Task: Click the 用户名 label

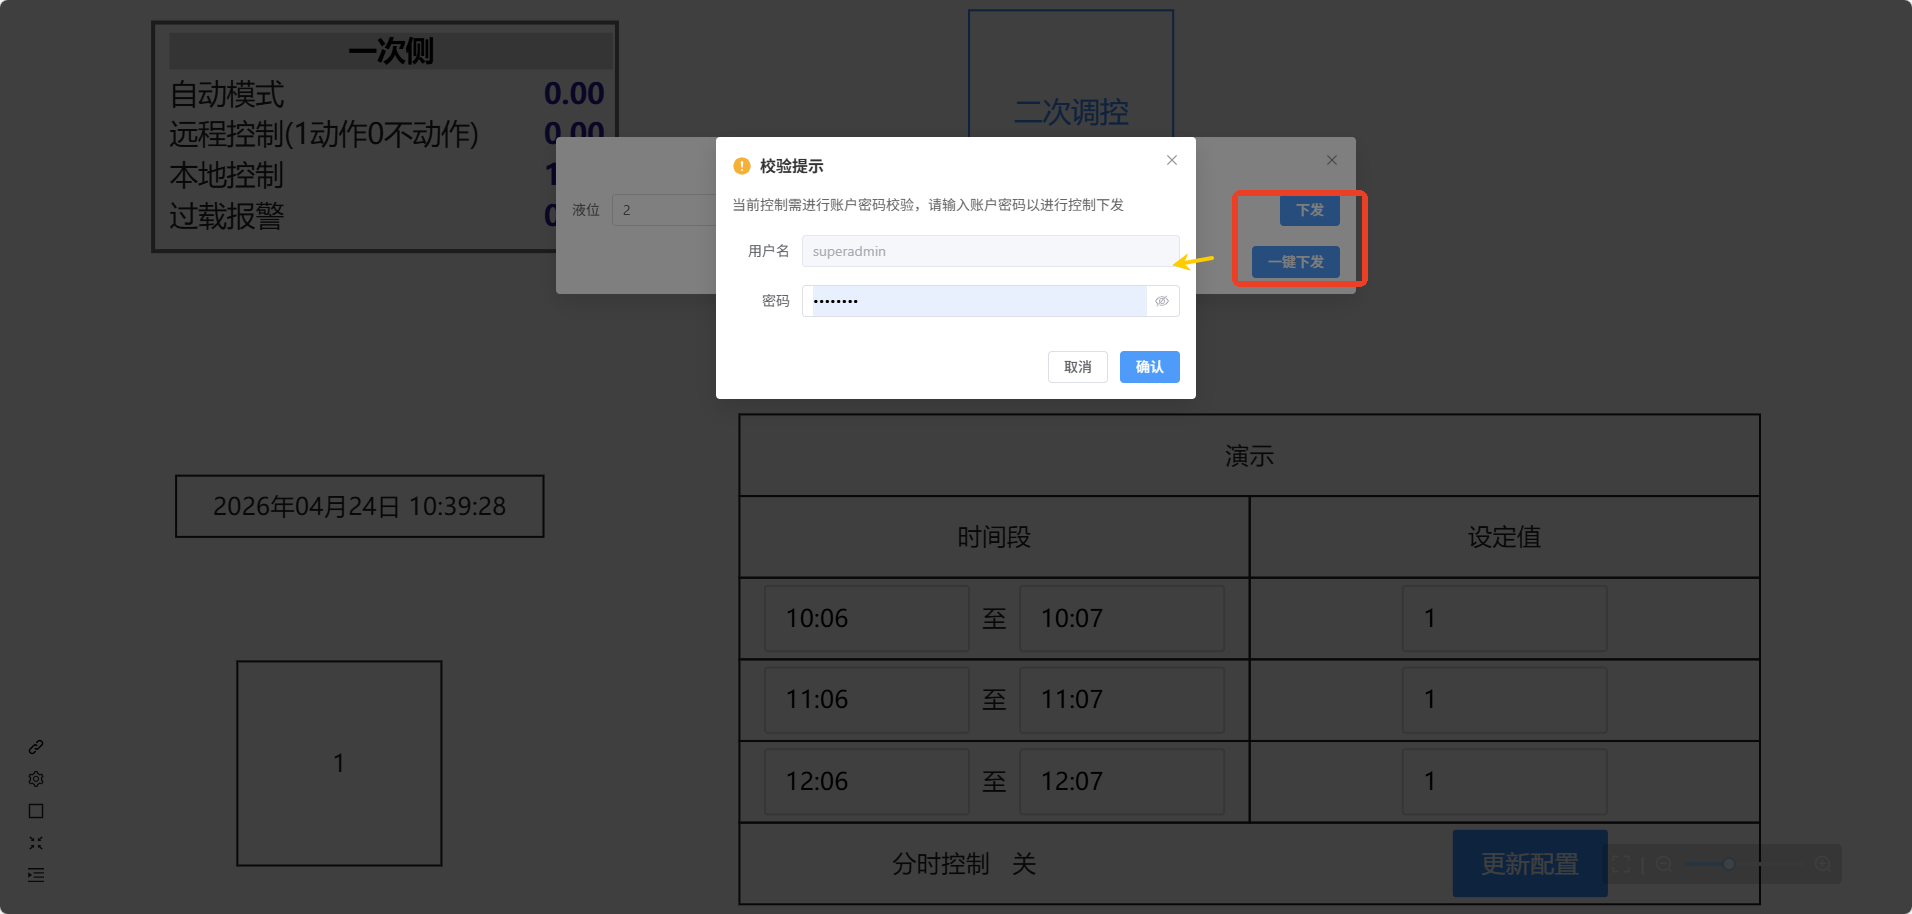Action: coord(768,251)
